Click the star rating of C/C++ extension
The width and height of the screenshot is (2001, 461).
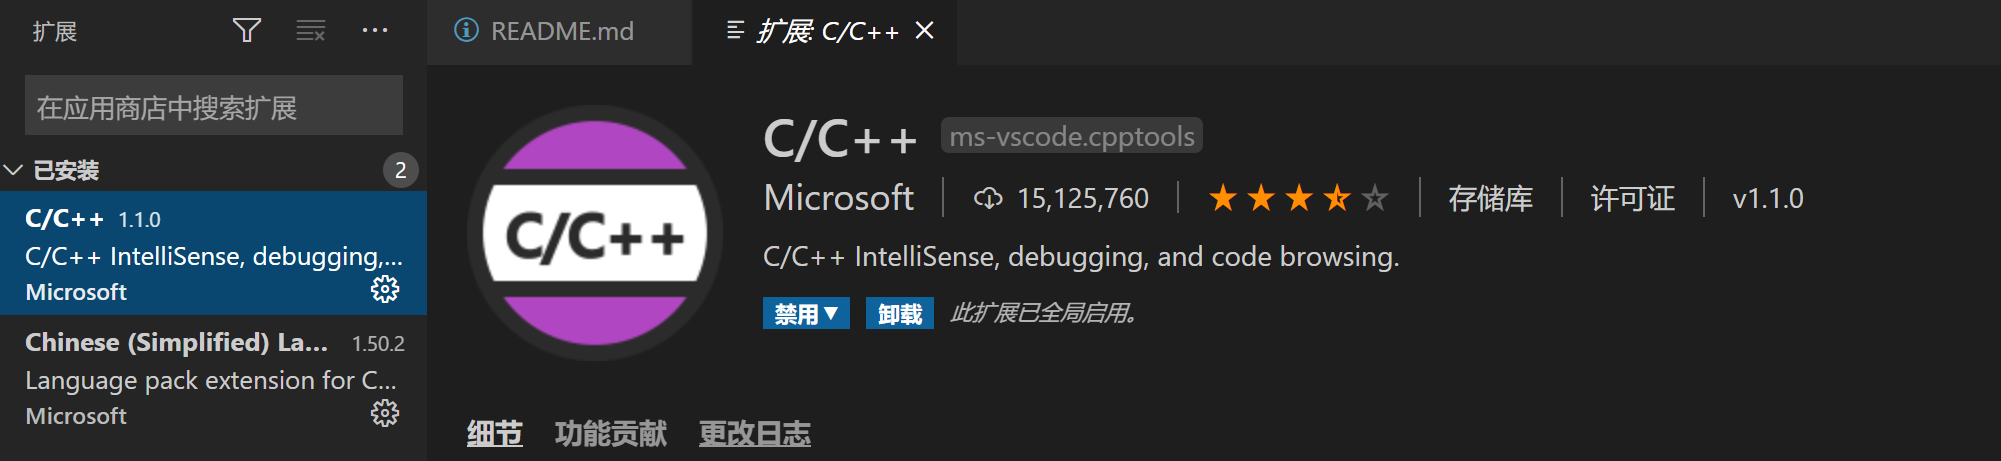pos(1298,198)
